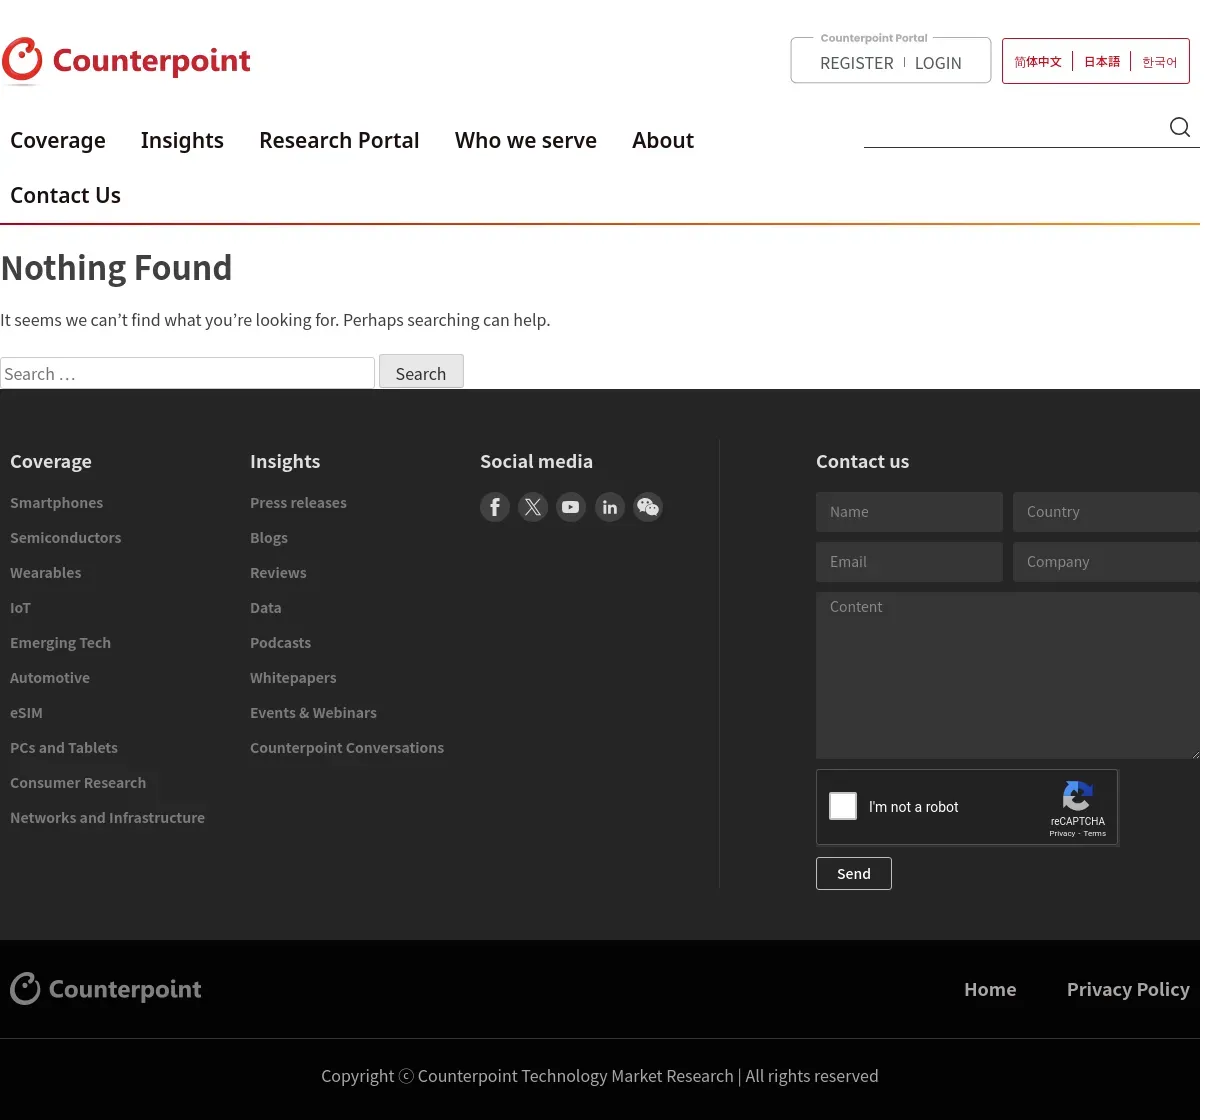Switch language to Simplified Chinese 简体中文

click(1038, 62)
